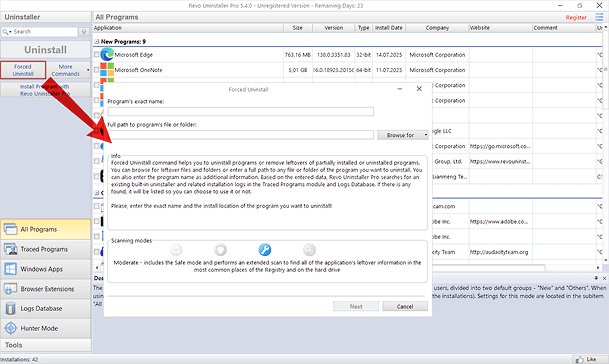Sort by Application column header
This screenshot has width=609, height=364.
[188, 28]
